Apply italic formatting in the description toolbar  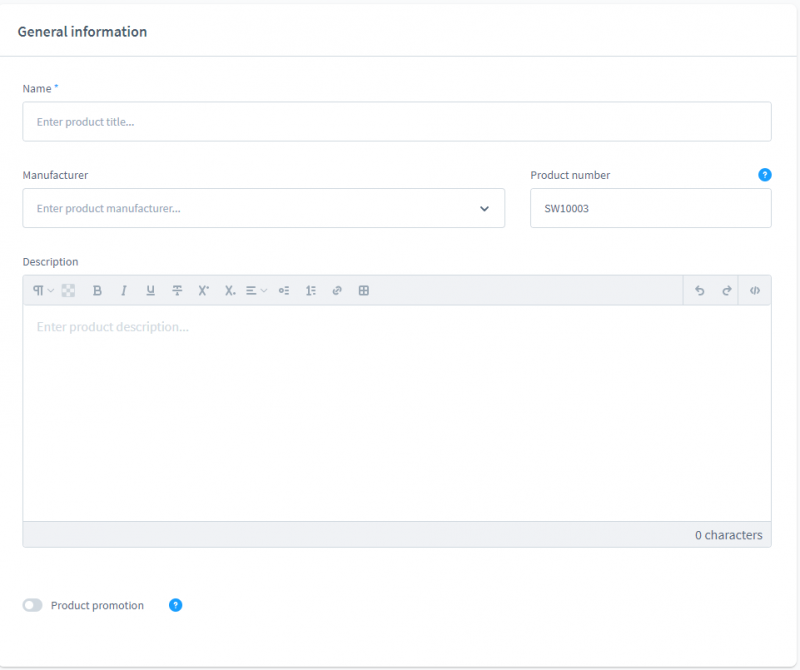(123, 290)
